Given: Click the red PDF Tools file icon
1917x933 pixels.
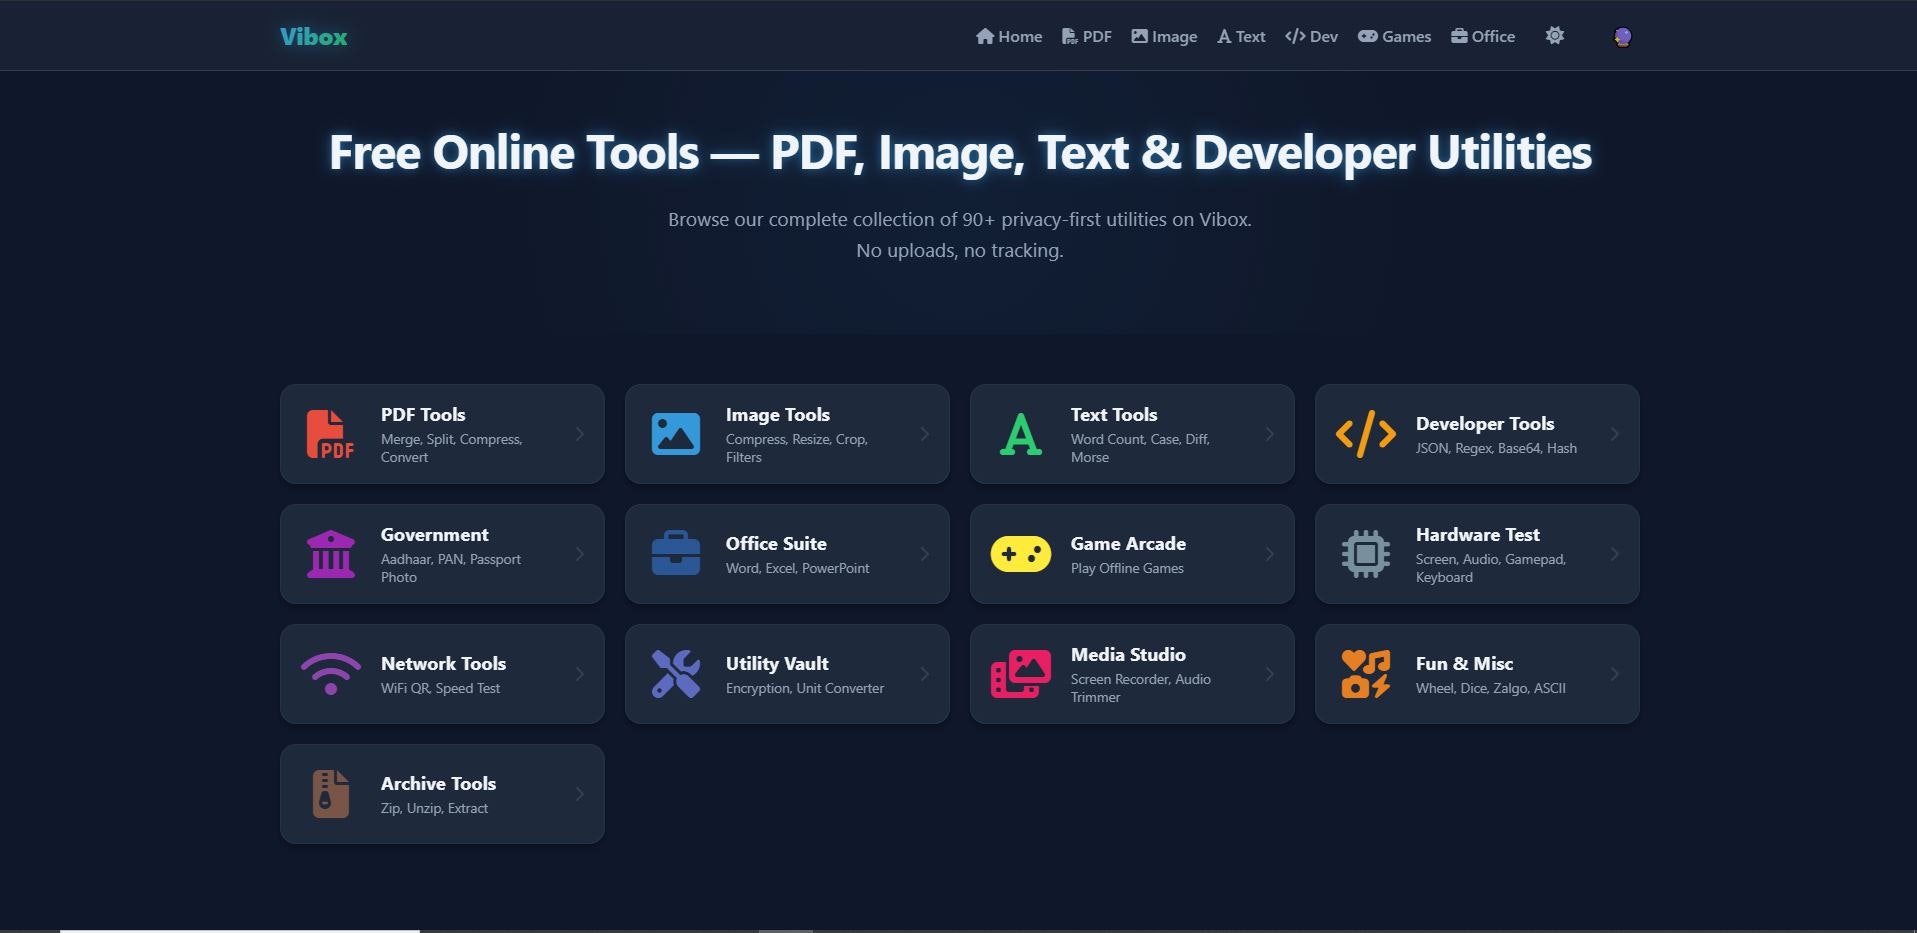Looking at the screenshot, I should tap(330, 434).
